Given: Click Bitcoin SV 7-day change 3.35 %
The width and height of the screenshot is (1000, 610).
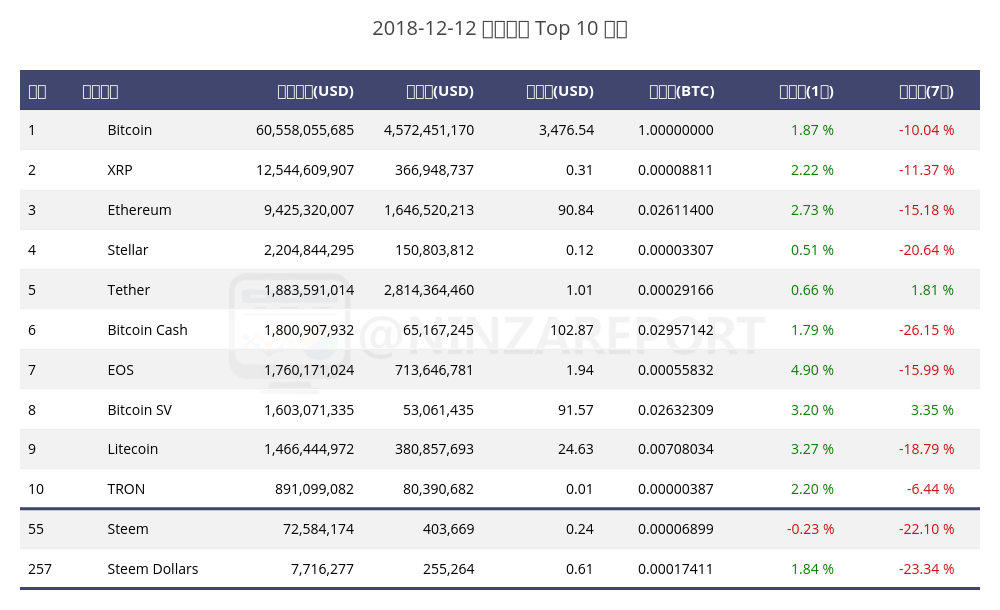Looking at the screenshot, I should (x=932, y=410).
